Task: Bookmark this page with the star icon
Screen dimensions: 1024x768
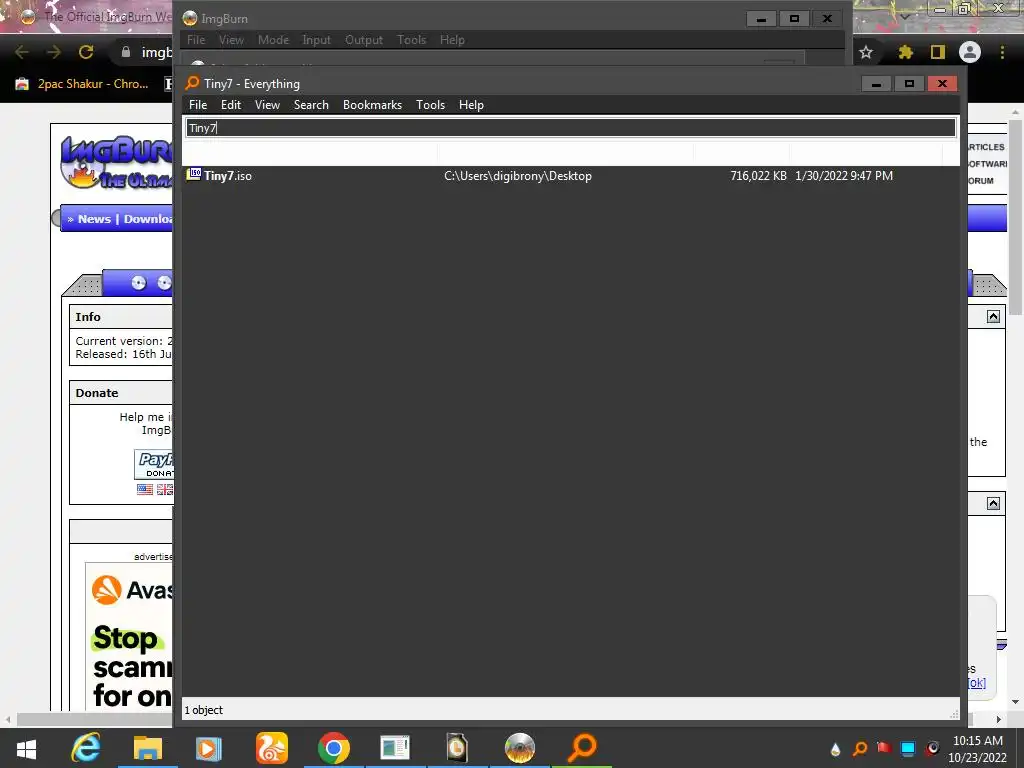Action: coord(866,52)
